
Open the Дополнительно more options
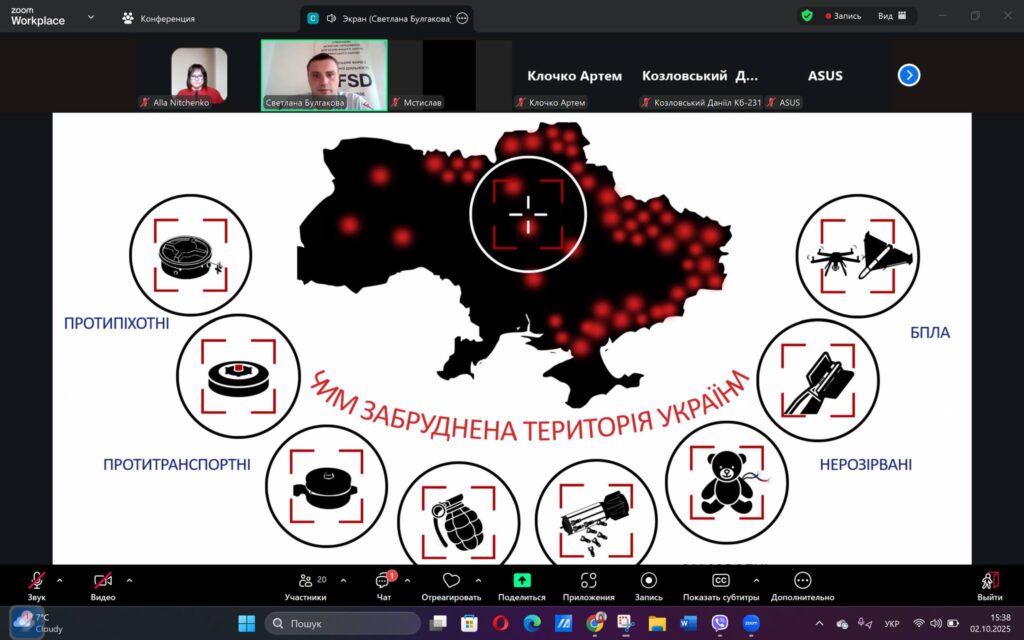tap(802, 581)
